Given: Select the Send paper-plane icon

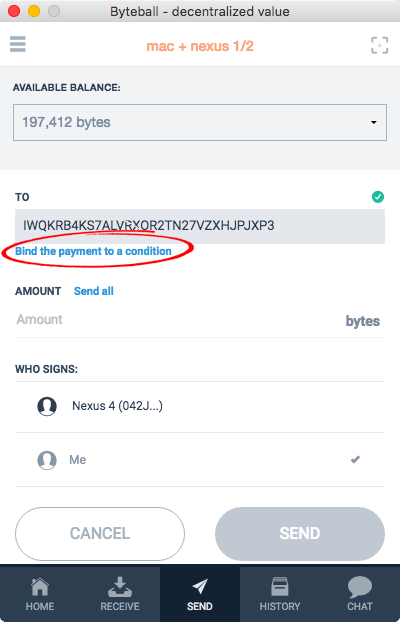Looking at the screenshot, I should pos(200,587).
